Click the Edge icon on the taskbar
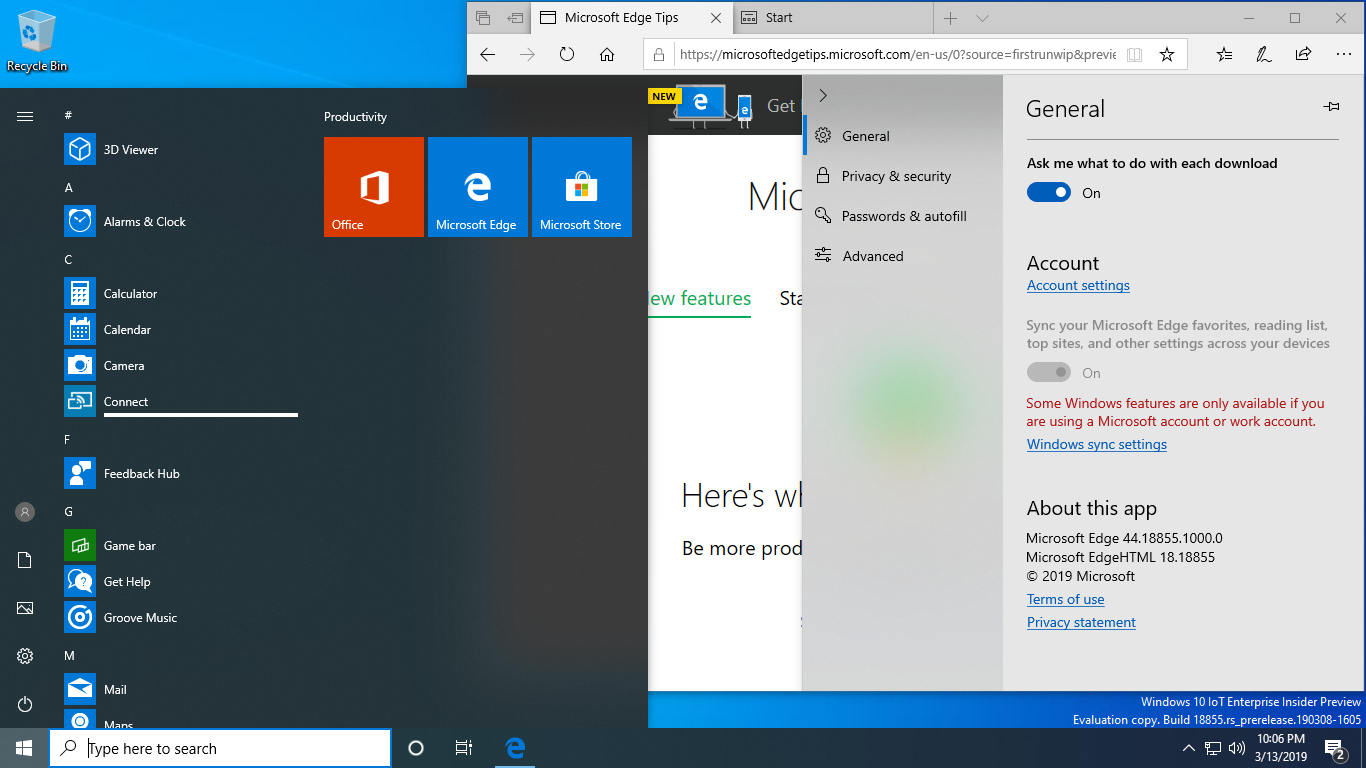Image resolution: width=1366 pixels, height=768 pixels. pos(515,748)
